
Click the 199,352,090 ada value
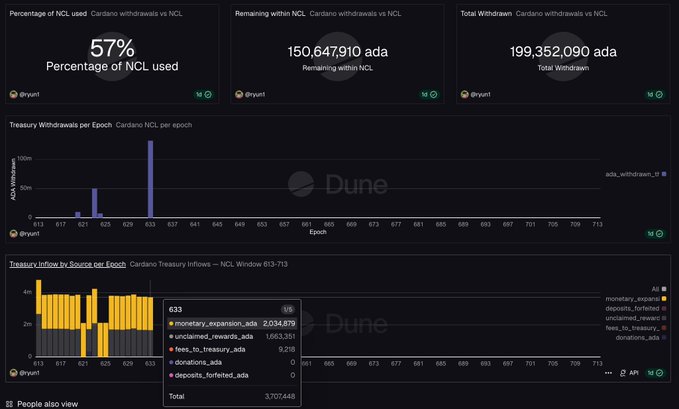click(x=563, y=52)
